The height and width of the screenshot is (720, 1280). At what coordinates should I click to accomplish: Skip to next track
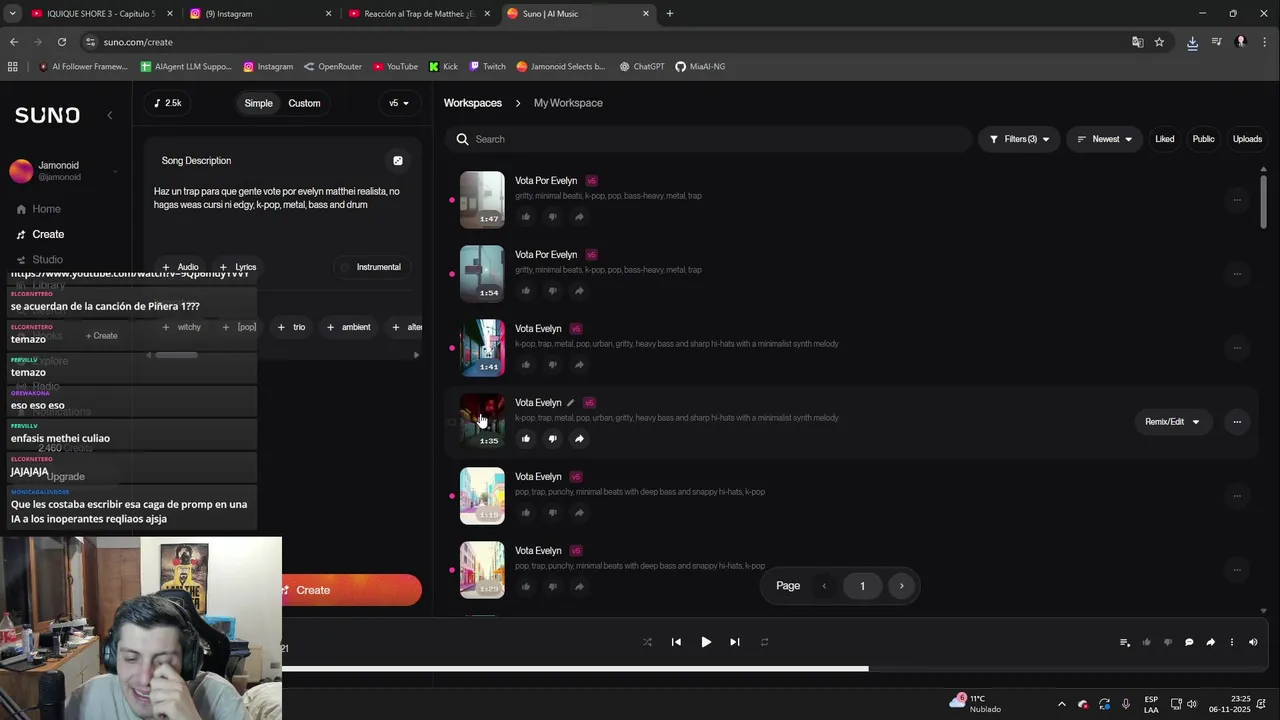[735, 642]
